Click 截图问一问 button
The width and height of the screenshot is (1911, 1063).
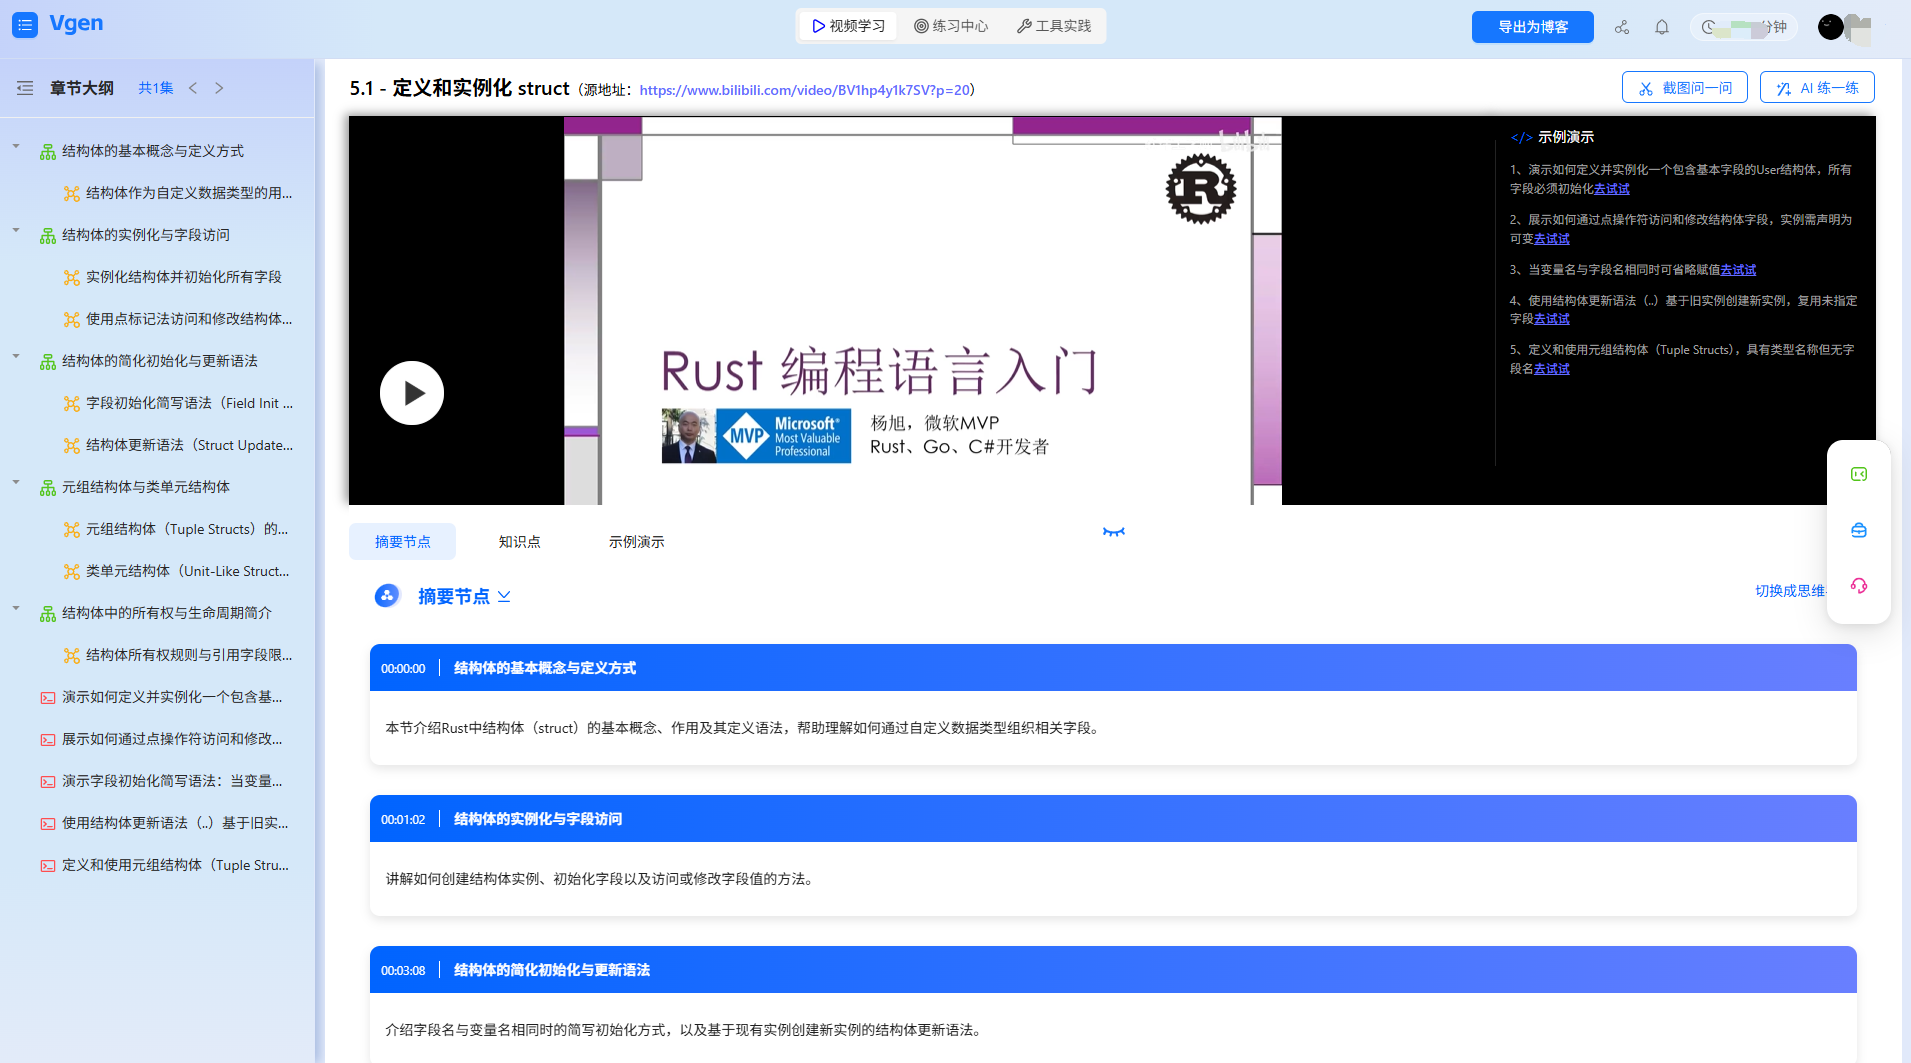[x=1685, y=88]
